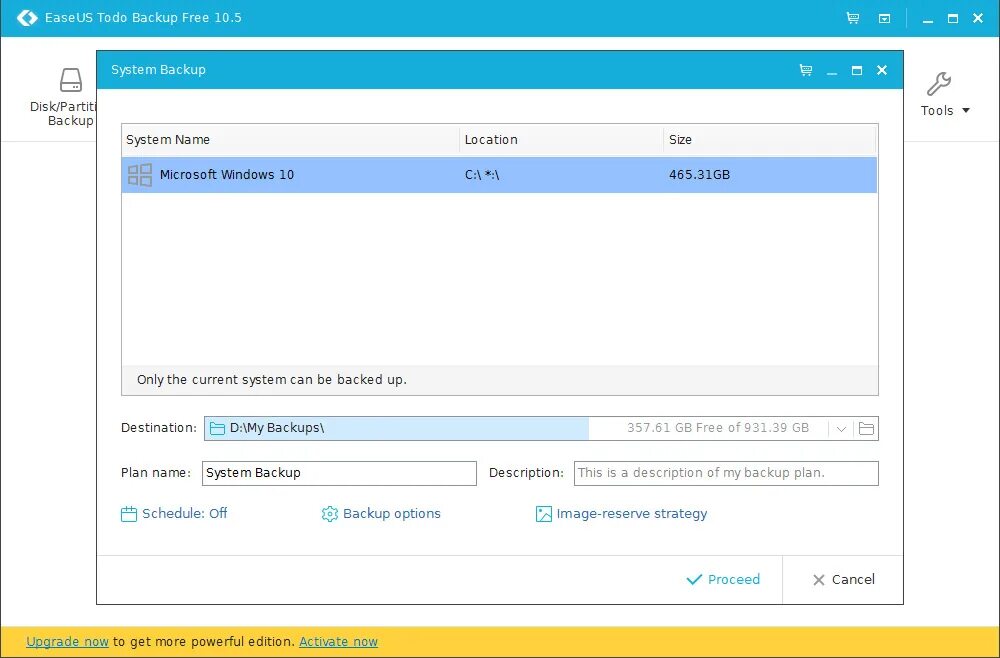The image size is (1000, 658).
Task: Open Image-reserve strategy link
Action: click(x=621, y=514)
